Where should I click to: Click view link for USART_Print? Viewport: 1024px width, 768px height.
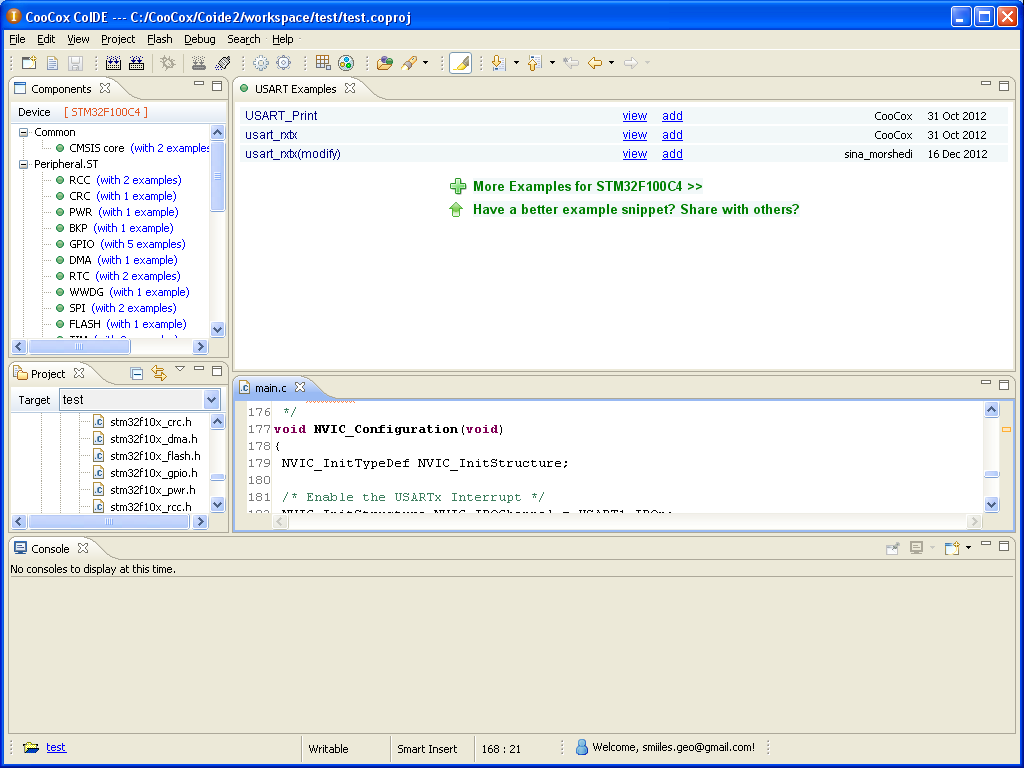point(634,116)
